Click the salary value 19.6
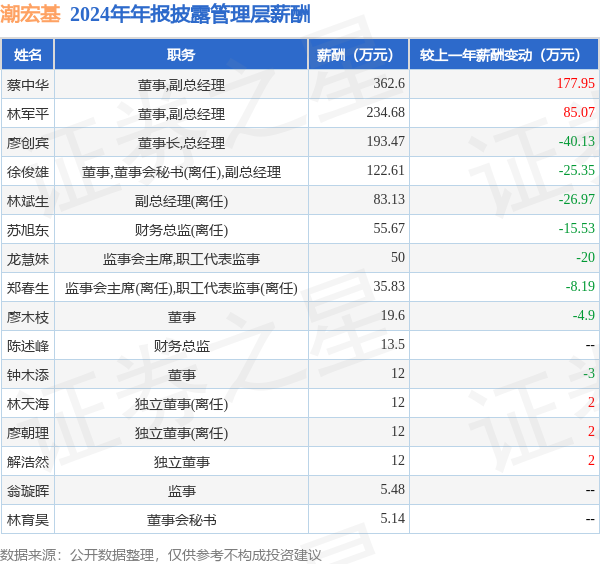The height and width of the screenshot is (564, 600). point(393,315)
